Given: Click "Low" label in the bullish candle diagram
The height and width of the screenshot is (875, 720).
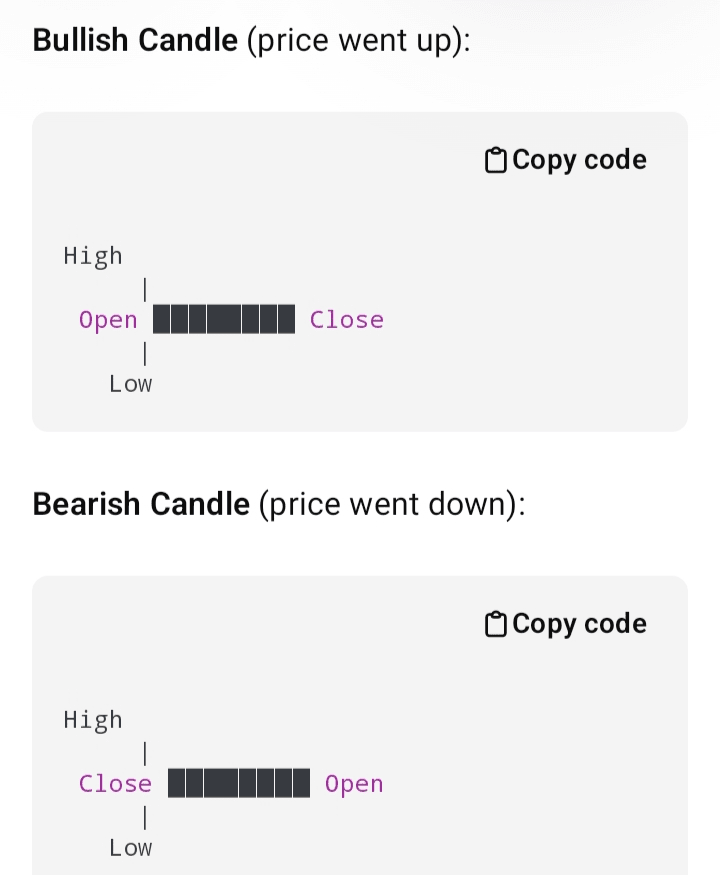Looking at the screenshot, I should 131,384.
